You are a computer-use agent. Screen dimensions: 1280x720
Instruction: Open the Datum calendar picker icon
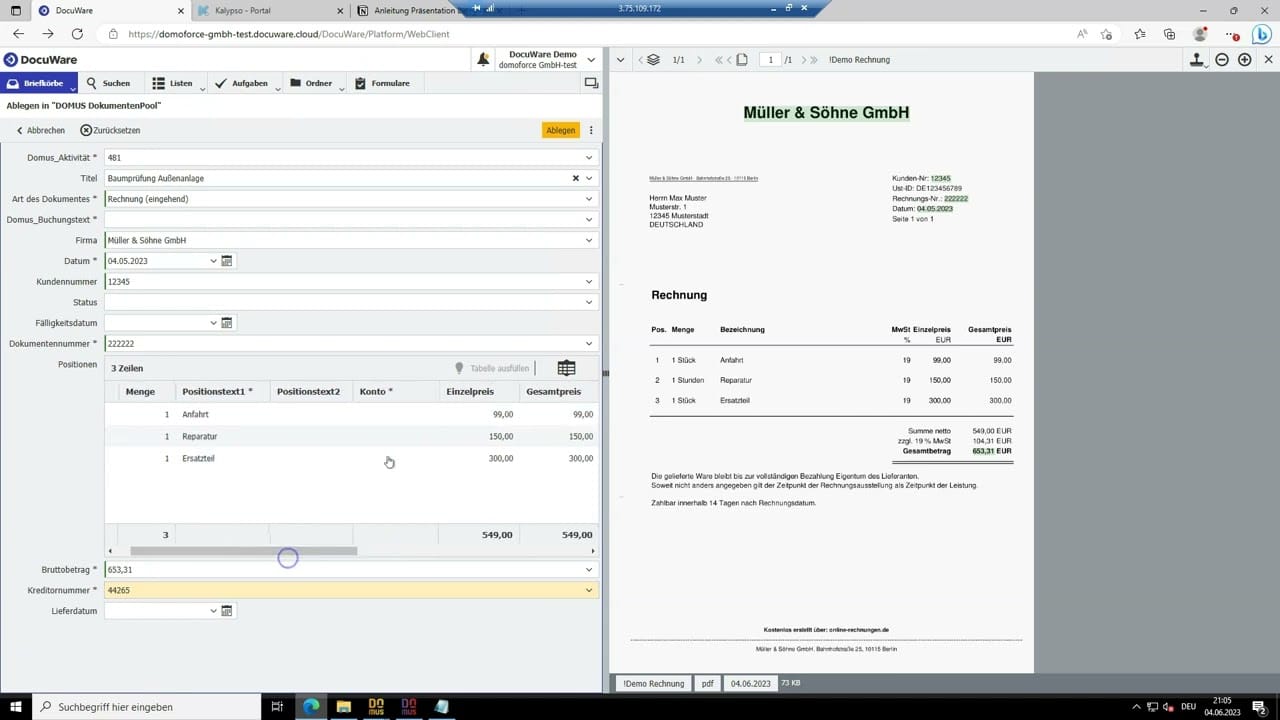pyautogui.click(x=227, y=261)
